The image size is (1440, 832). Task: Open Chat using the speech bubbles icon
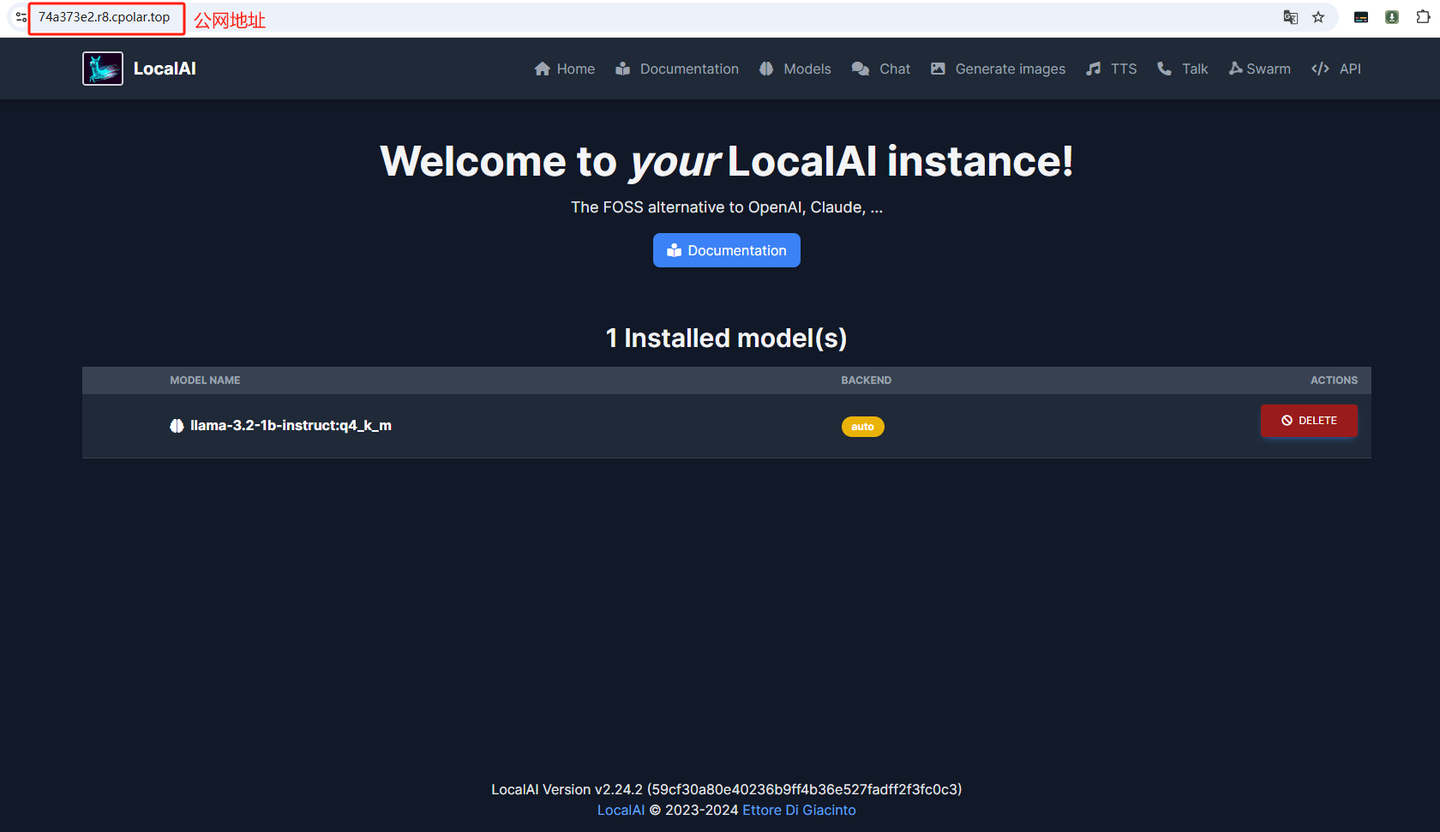[860, 68]
